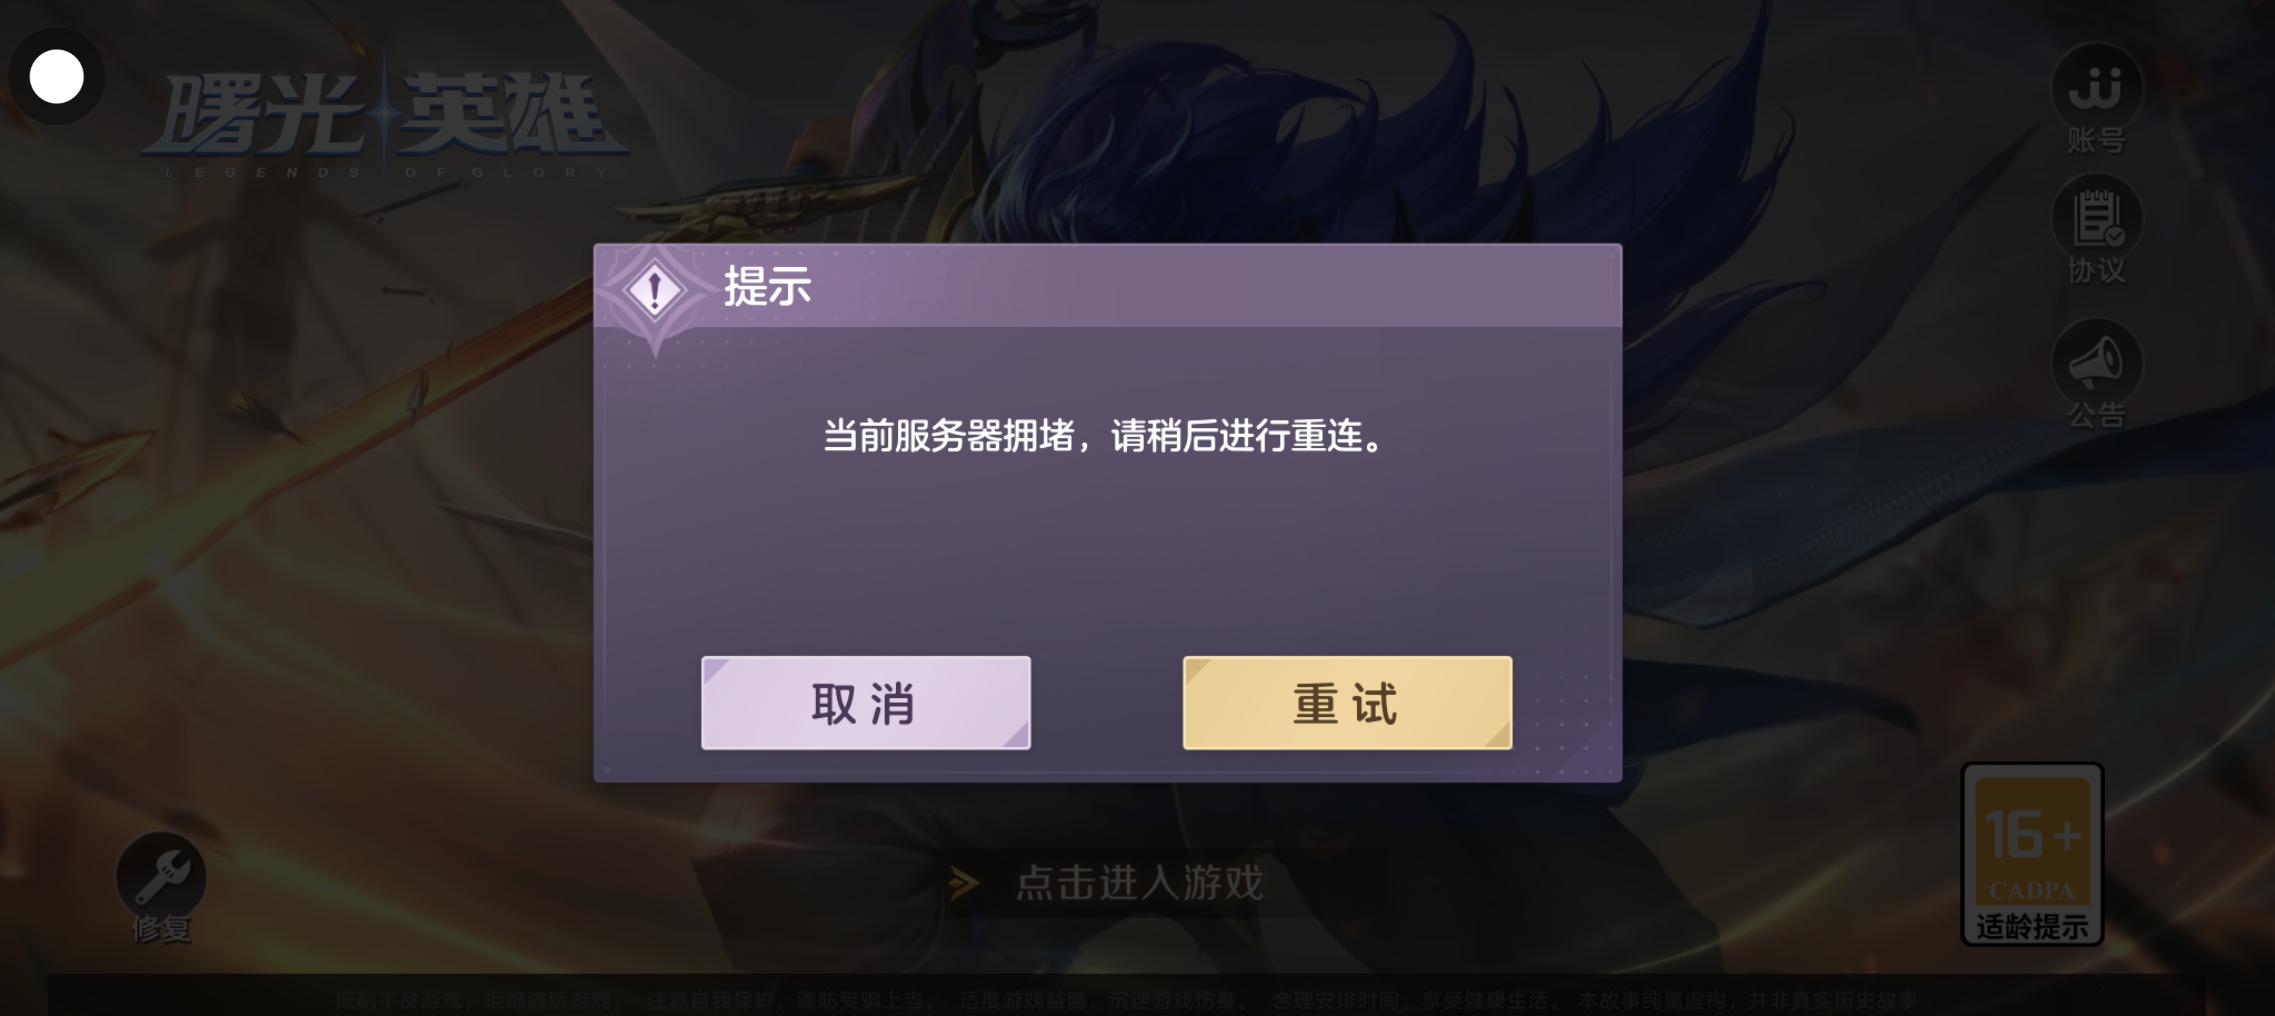Click the 曙光英雄 game logo
Image resolution: width=2275 pixels, height=1016 pixels.
385,120
